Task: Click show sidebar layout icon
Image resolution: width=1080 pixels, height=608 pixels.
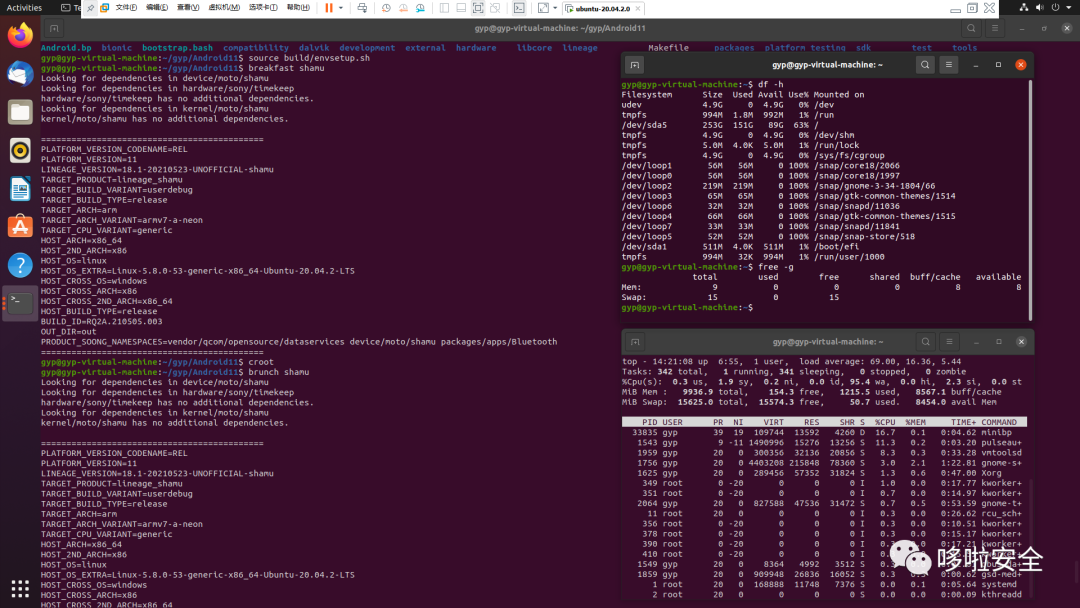Action: click(x=444, y=8)
